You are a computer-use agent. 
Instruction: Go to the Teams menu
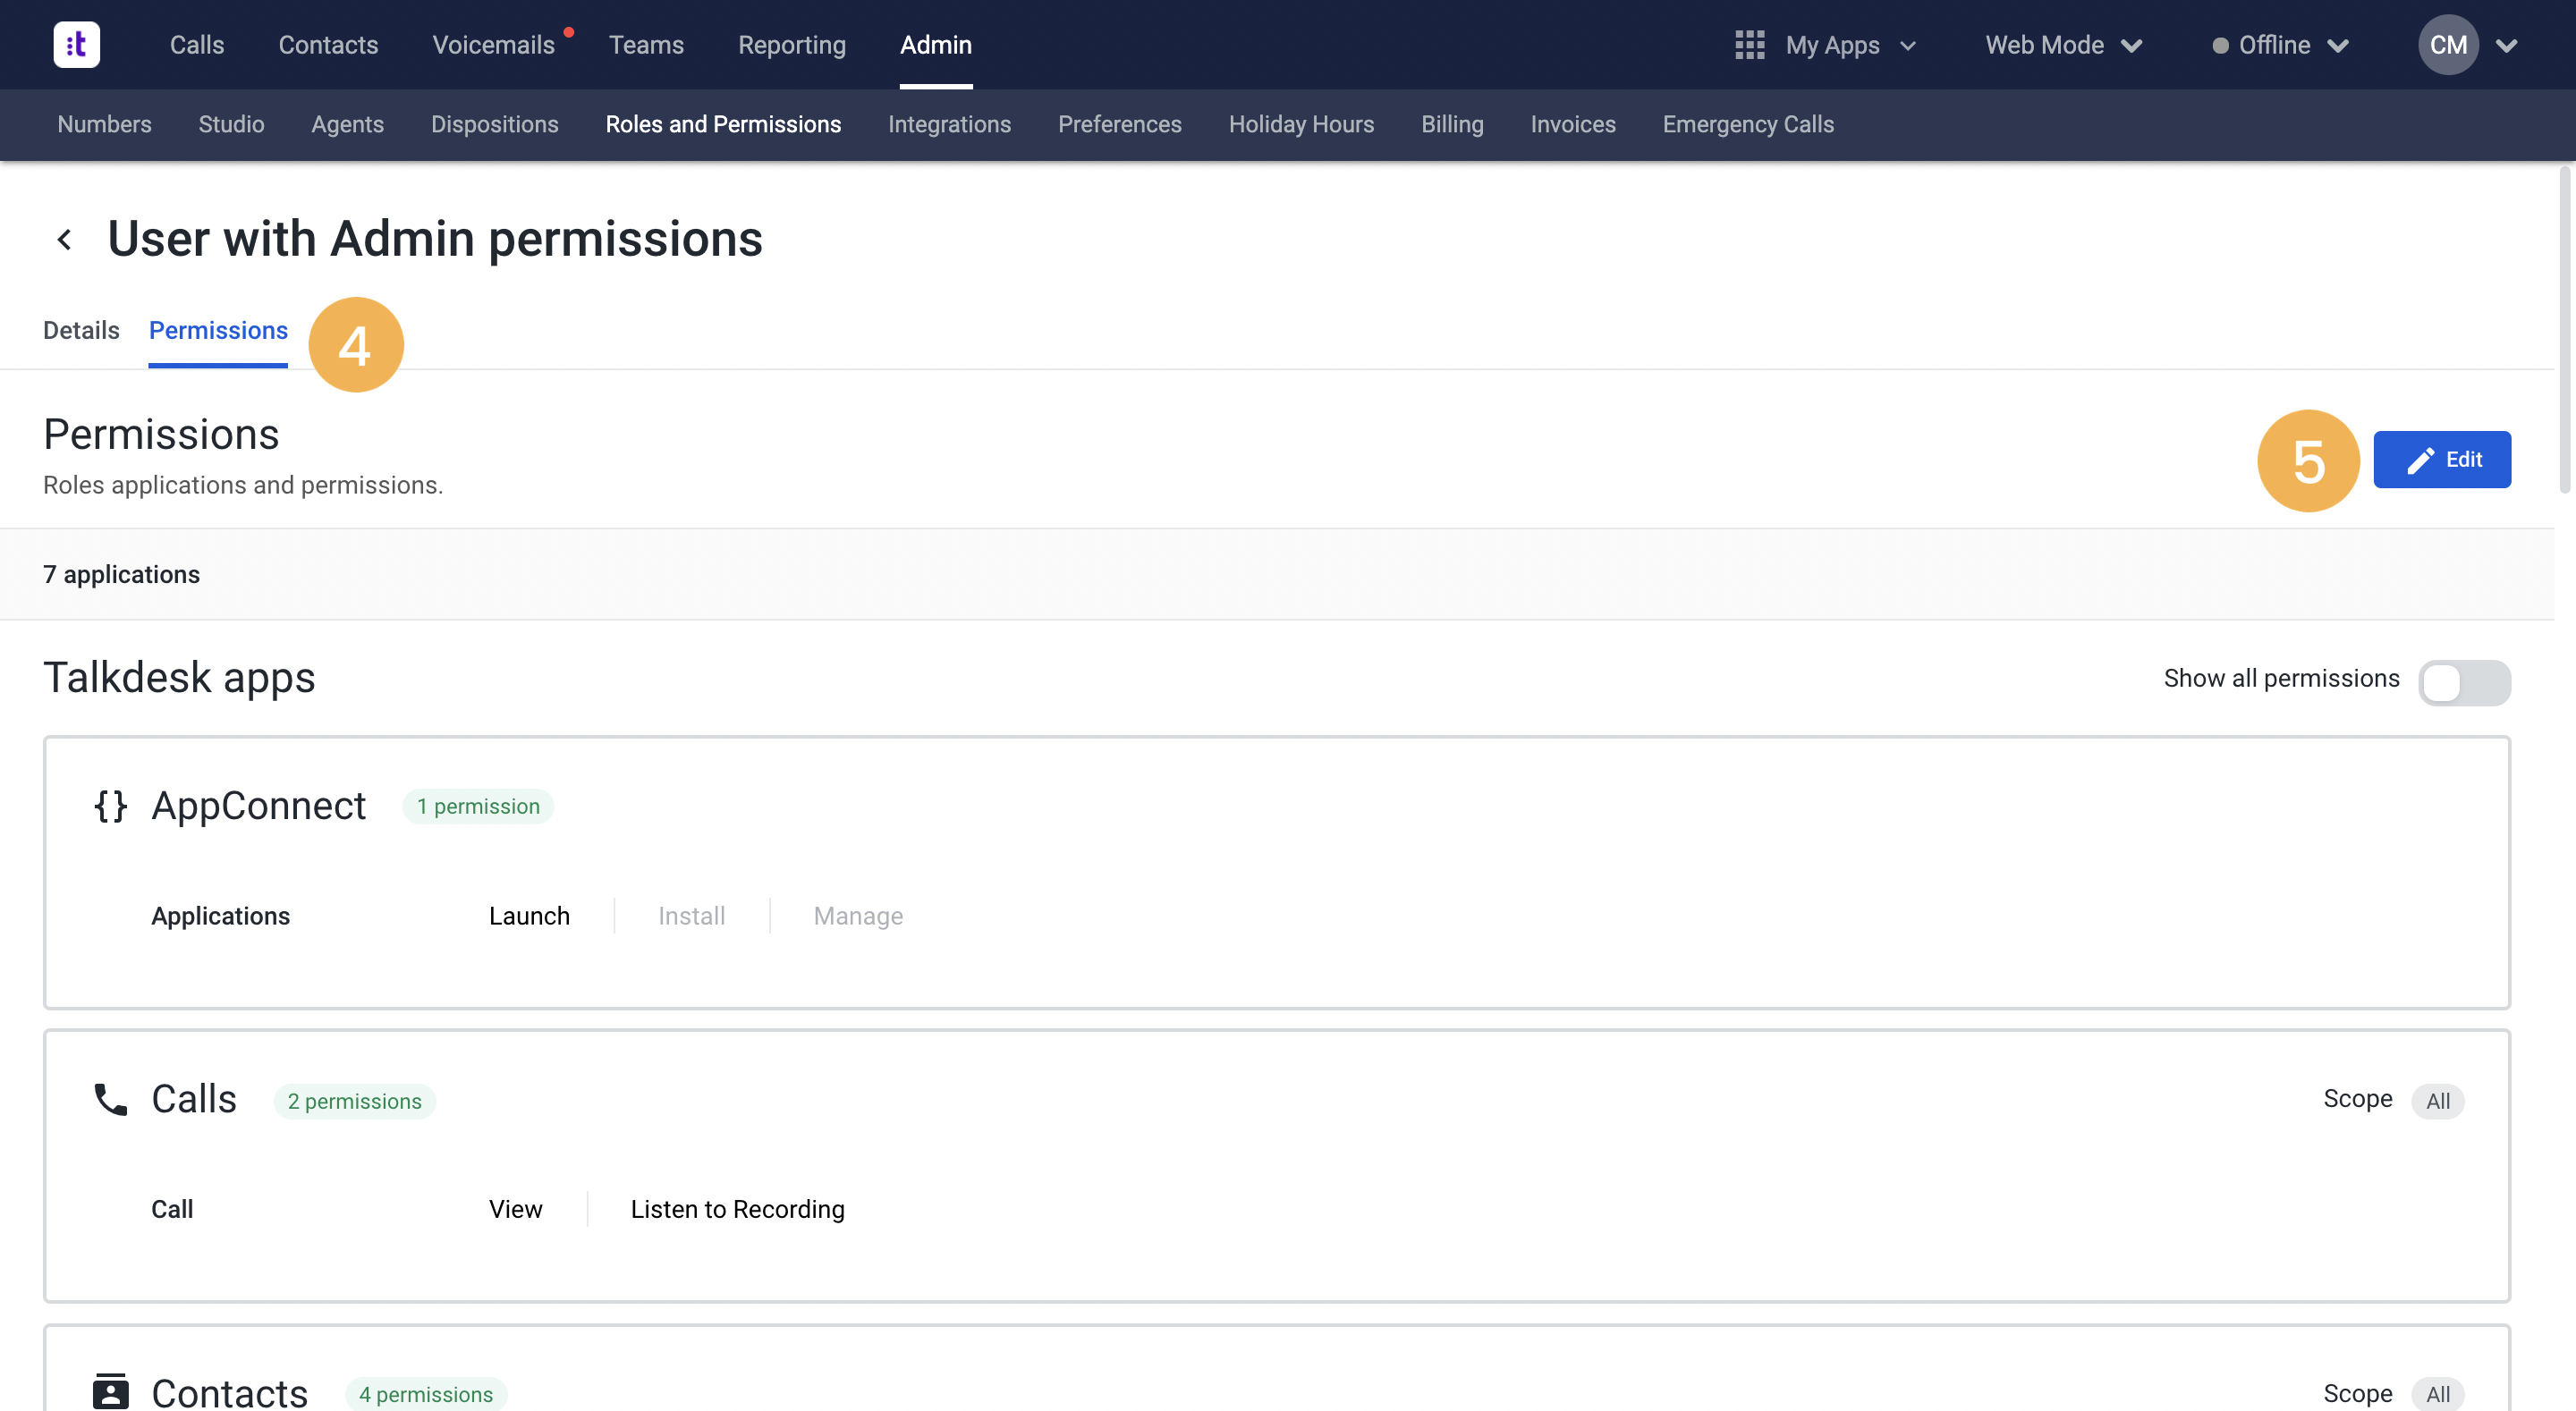pos(646,45)
